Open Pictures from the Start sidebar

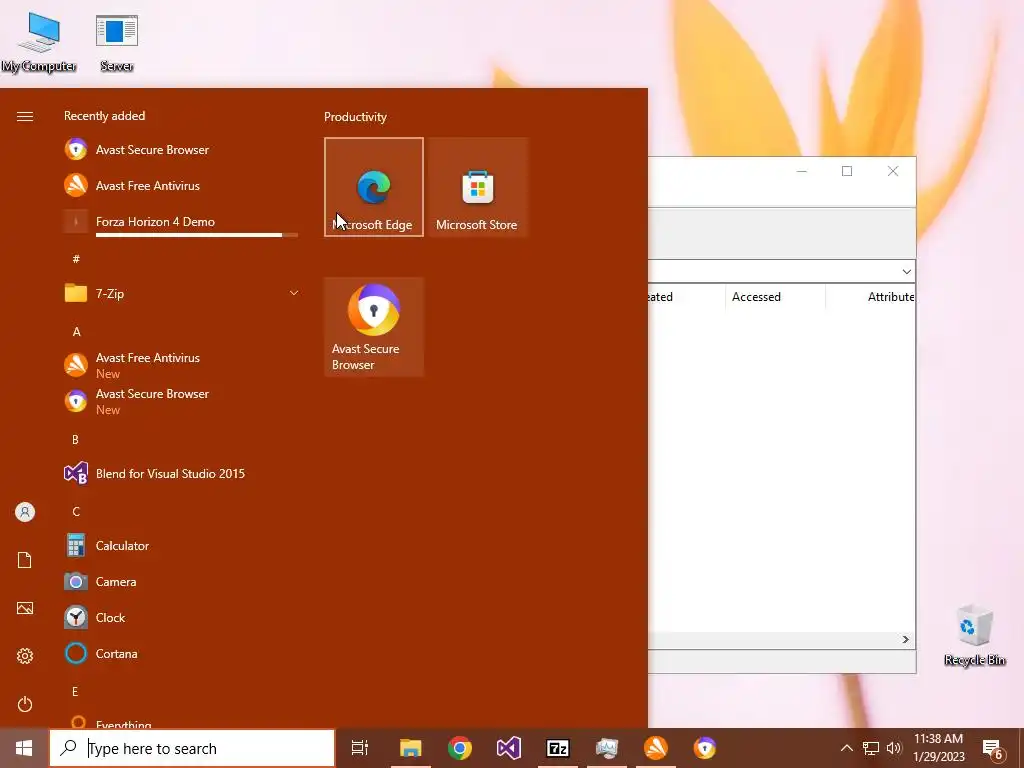(25, 608)
